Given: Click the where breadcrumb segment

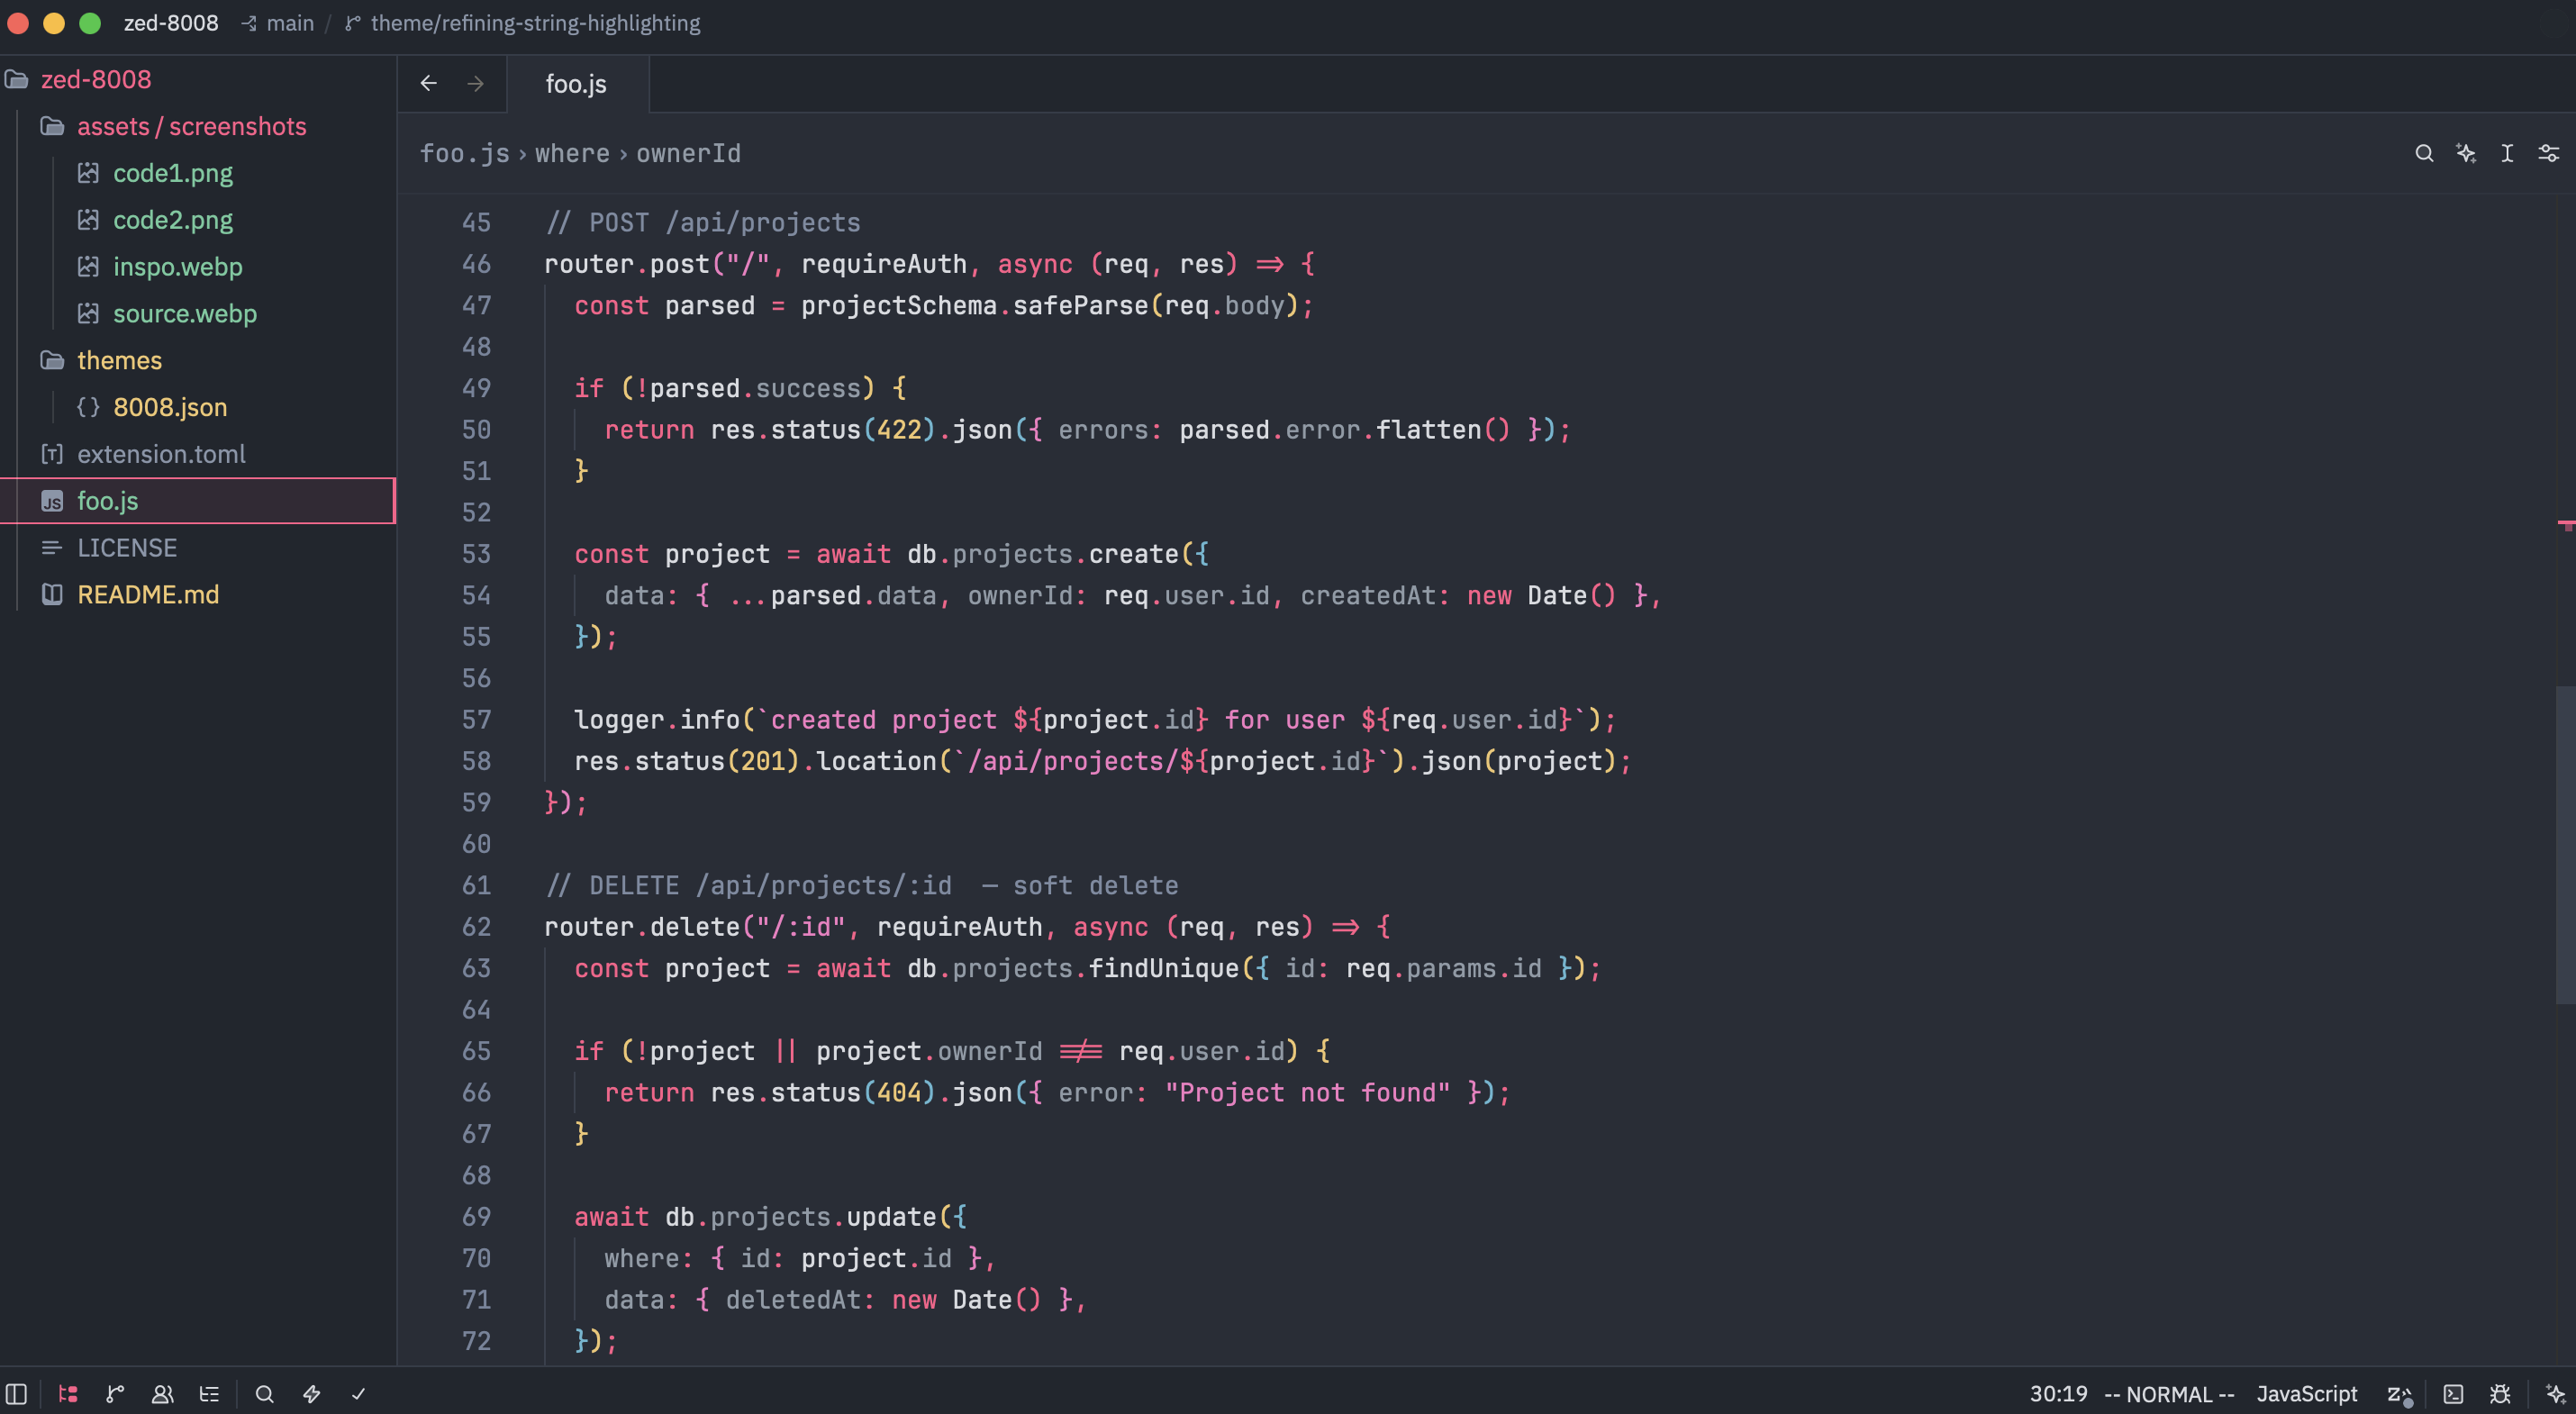Looking at the screenshot, I should coord(572,153).
